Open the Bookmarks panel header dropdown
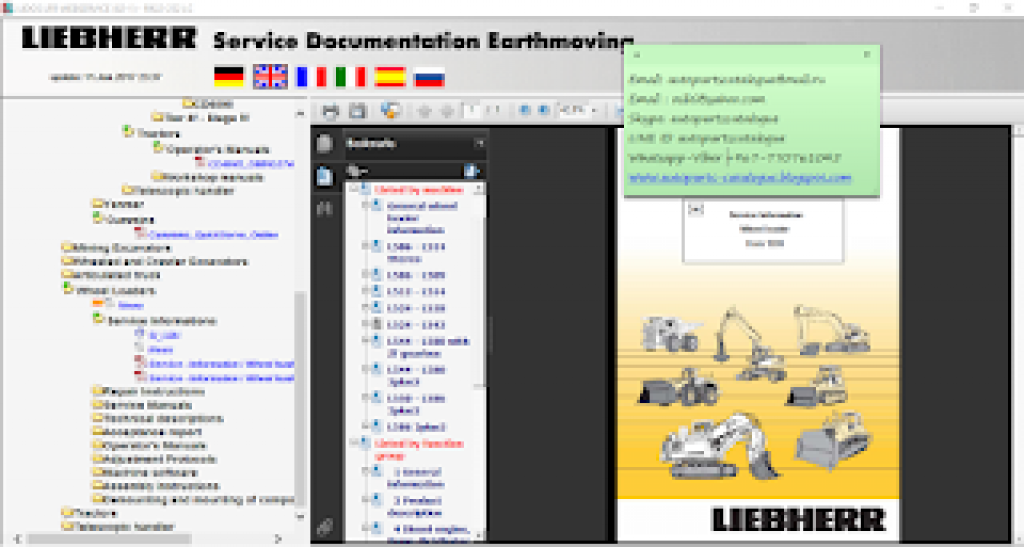The image size is (1024, 547). [480, 143]
